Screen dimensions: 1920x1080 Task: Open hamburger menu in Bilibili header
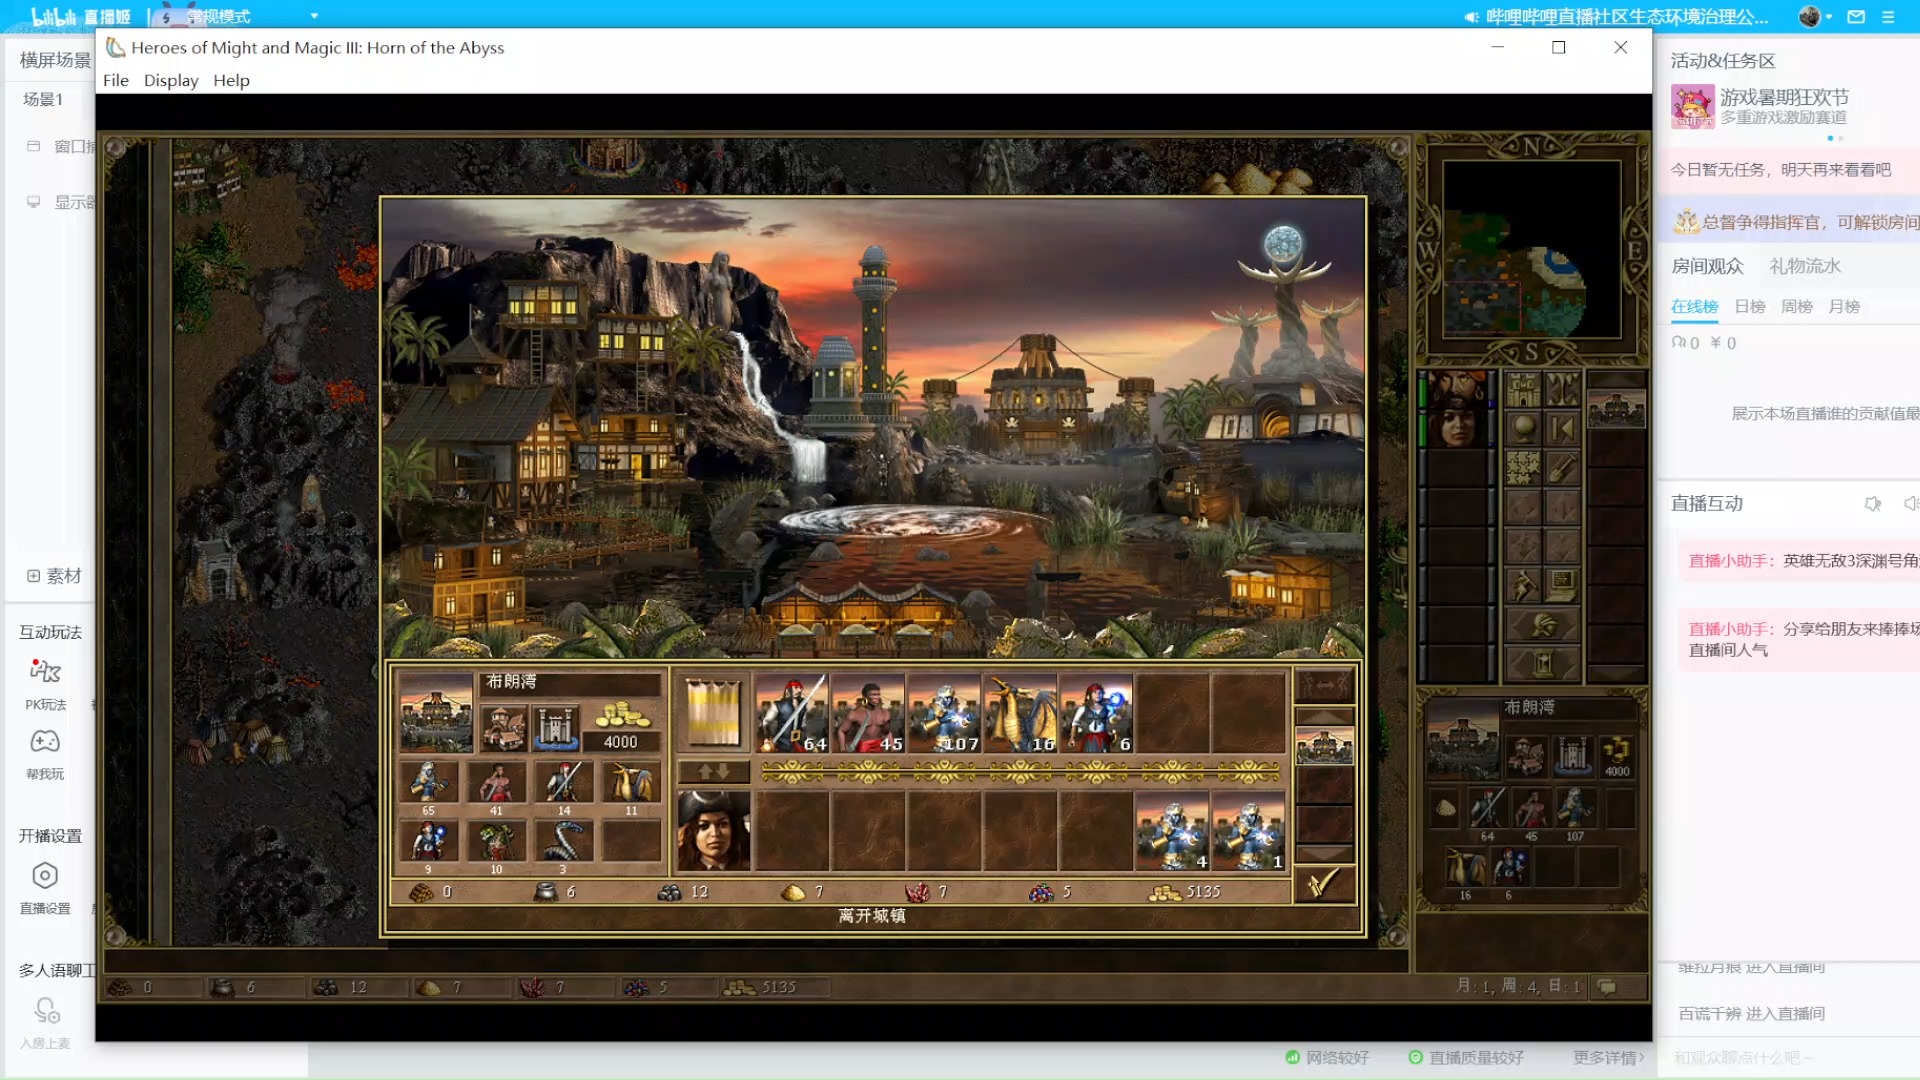[1888, 16]
